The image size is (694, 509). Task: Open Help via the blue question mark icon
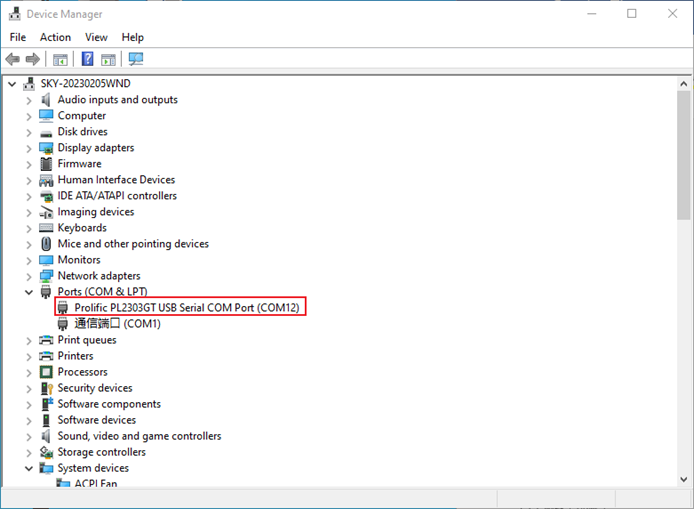tap(87, 59)
